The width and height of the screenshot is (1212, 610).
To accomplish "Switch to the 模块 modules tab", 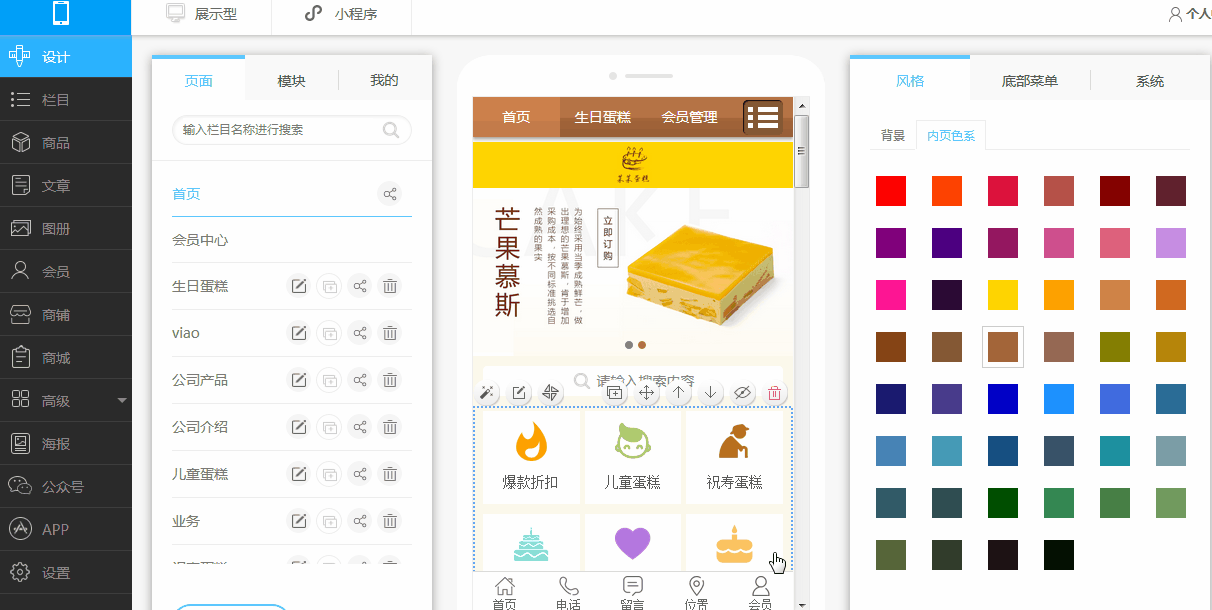I will [x=291, y=81].
